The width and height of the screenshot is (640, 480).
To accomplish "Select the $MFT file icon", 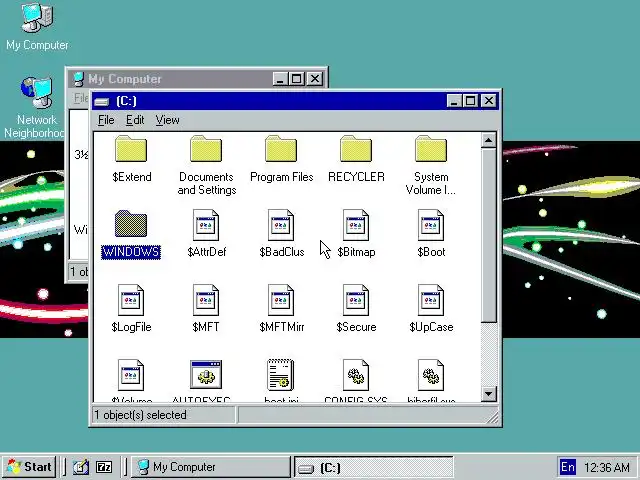I will coord(206,300).
